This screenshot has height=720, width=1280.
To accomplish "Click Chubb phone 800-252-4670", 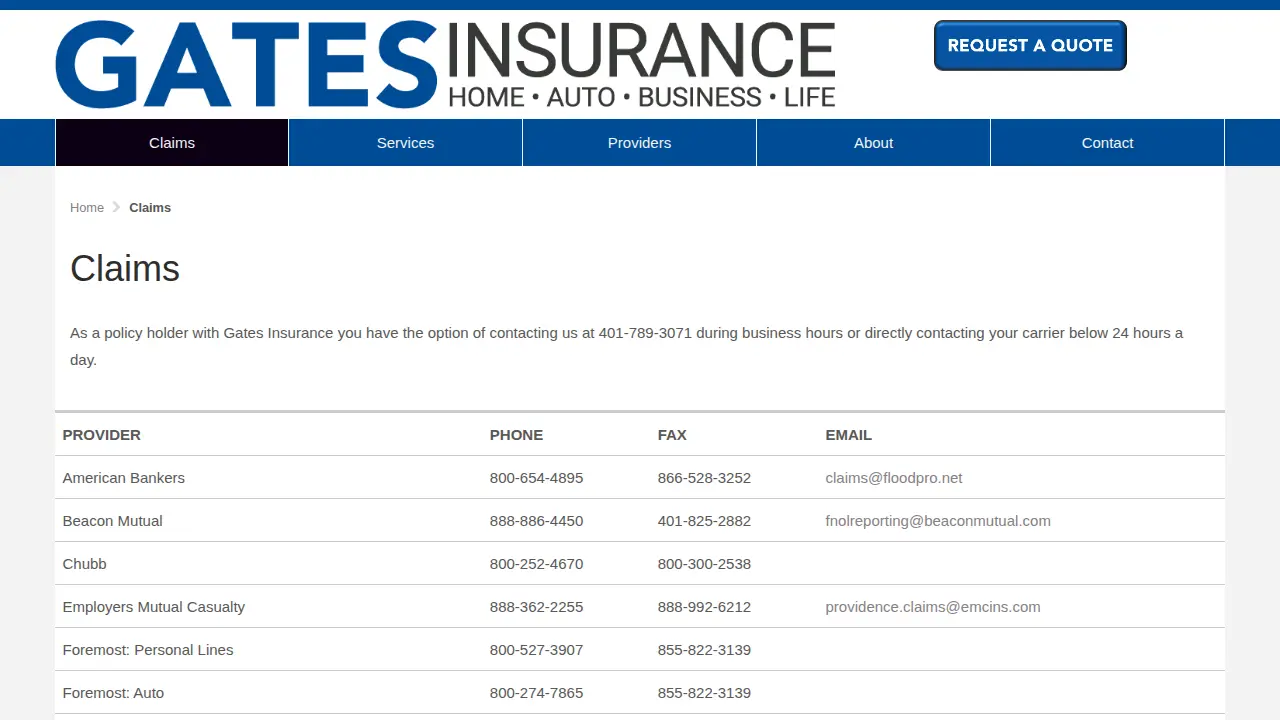I will click(x=536, y=564).
